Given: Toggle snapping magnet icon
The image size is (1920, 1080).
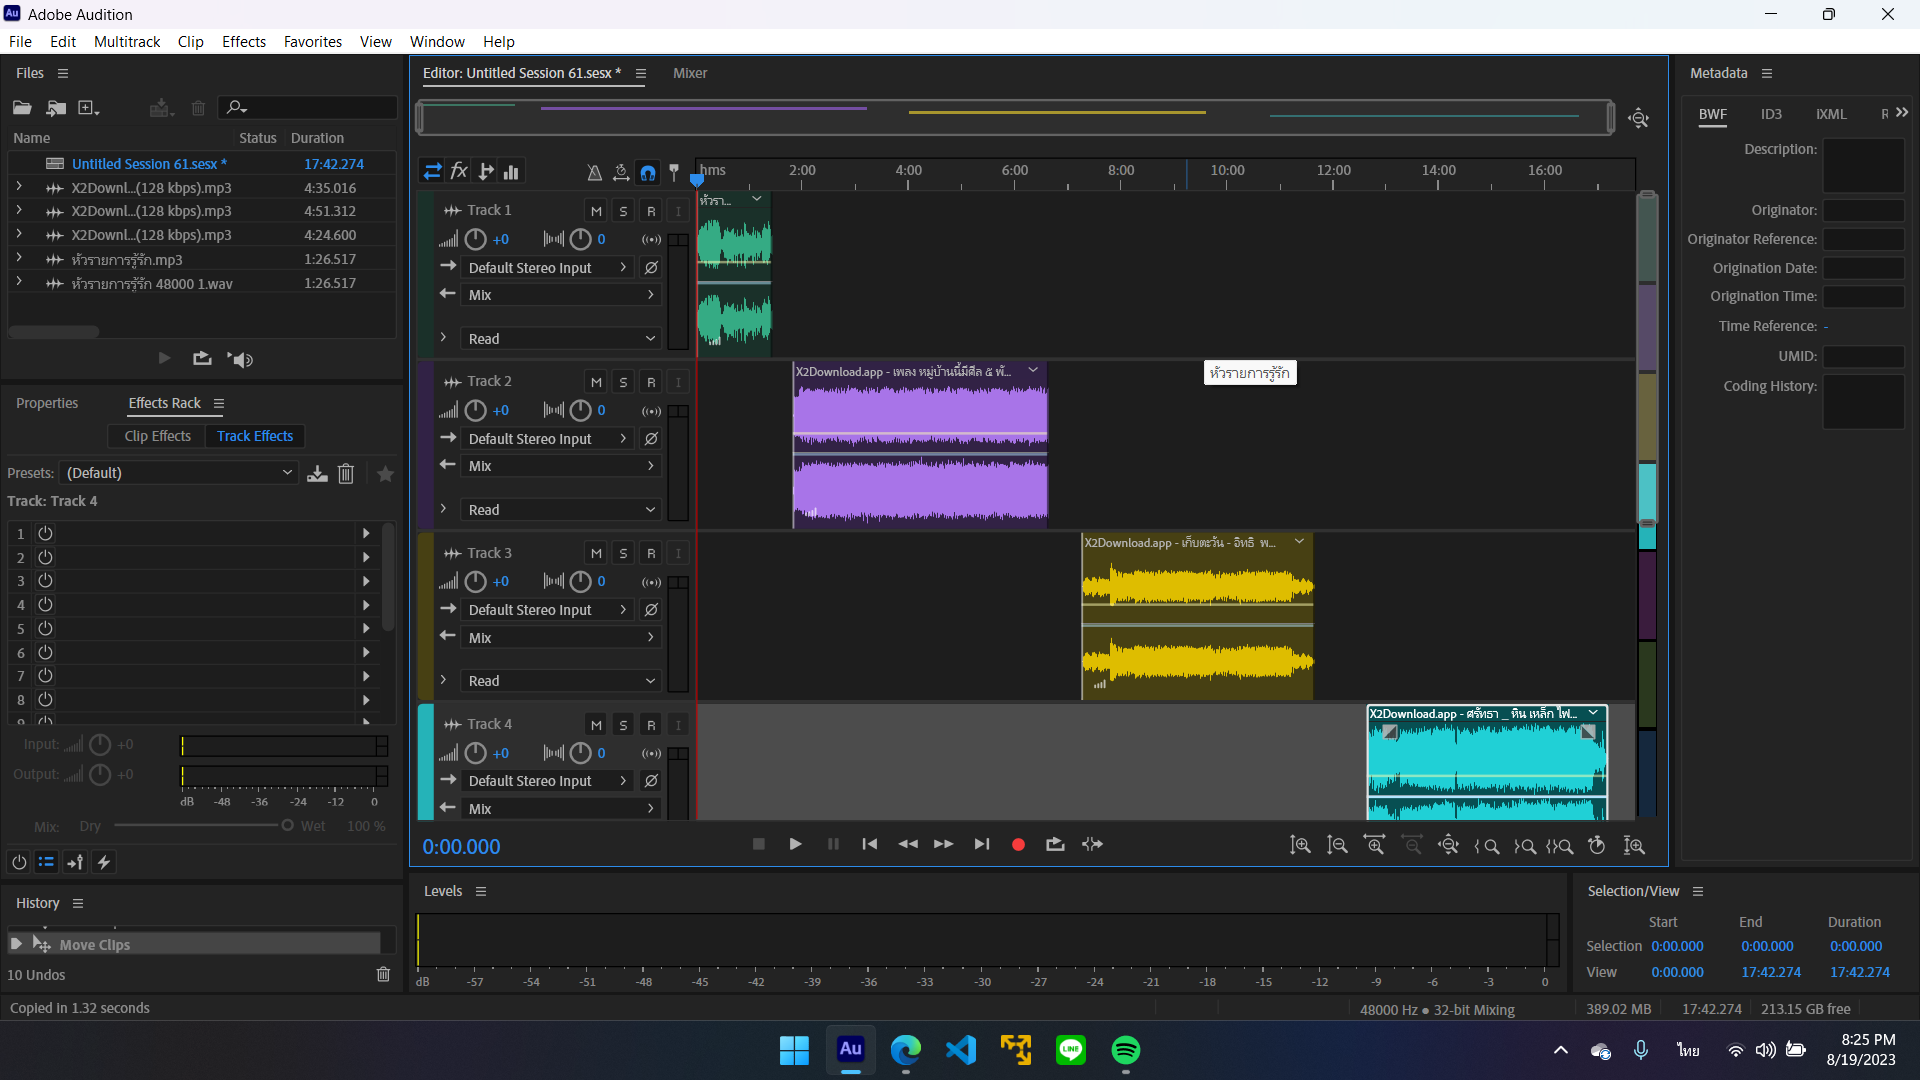Looking at the screenshot, I should click(x=648, y=172).
